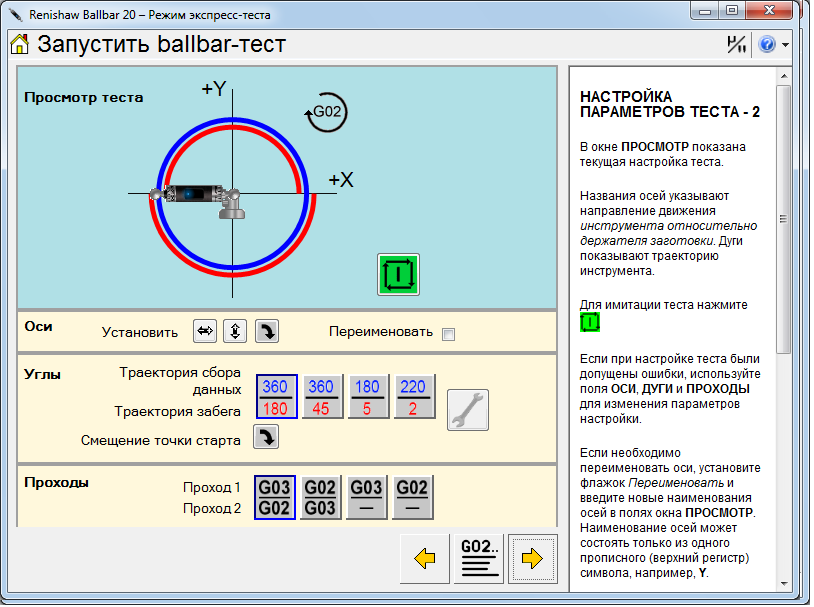Select the single G02 pass option
Viewport: 814px width, 607px height.
click(412, 497)
